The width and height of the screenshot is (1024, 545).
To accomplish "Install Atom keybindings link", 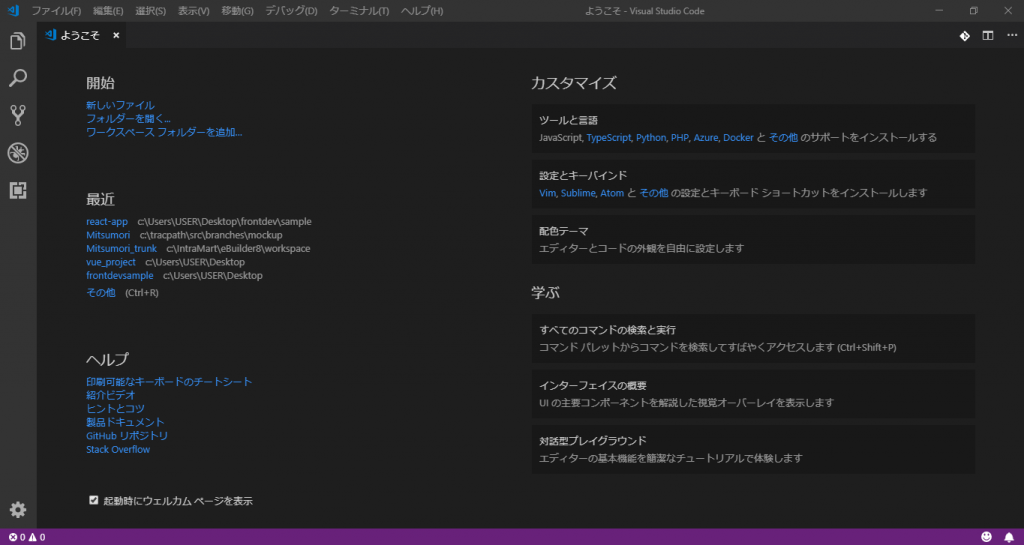I will tap(612, 193).
